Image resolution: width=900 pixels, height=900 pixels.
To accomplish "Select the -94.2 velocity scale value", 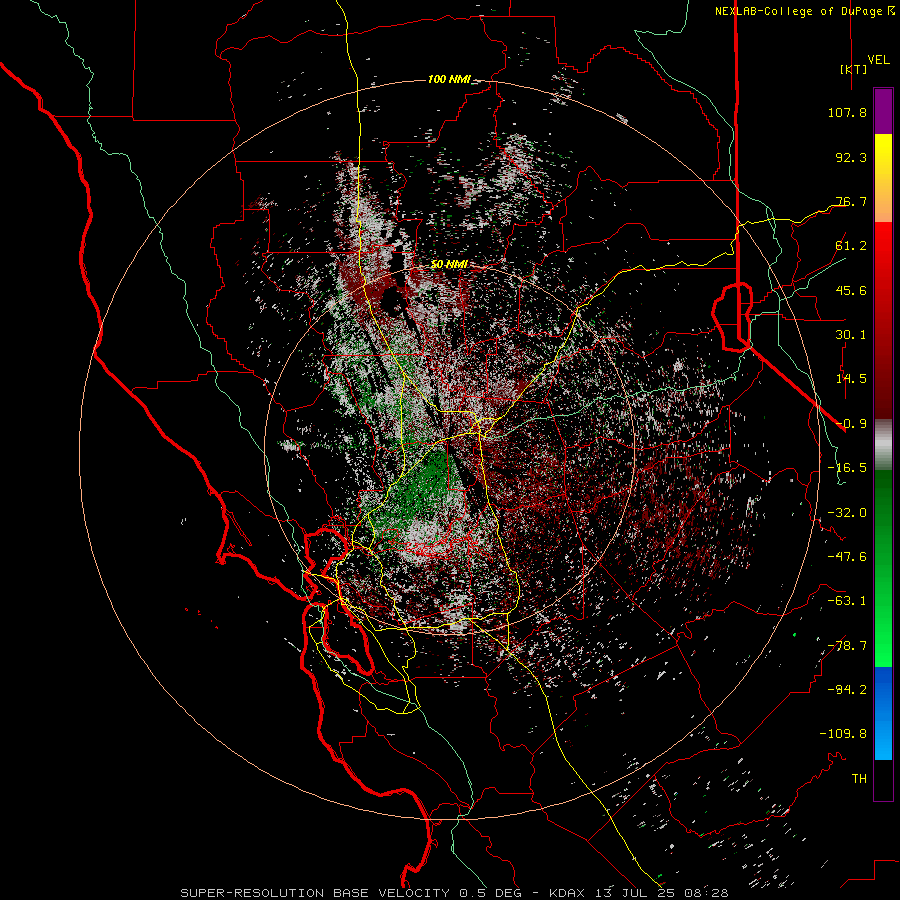I will [x=847, y=690].
